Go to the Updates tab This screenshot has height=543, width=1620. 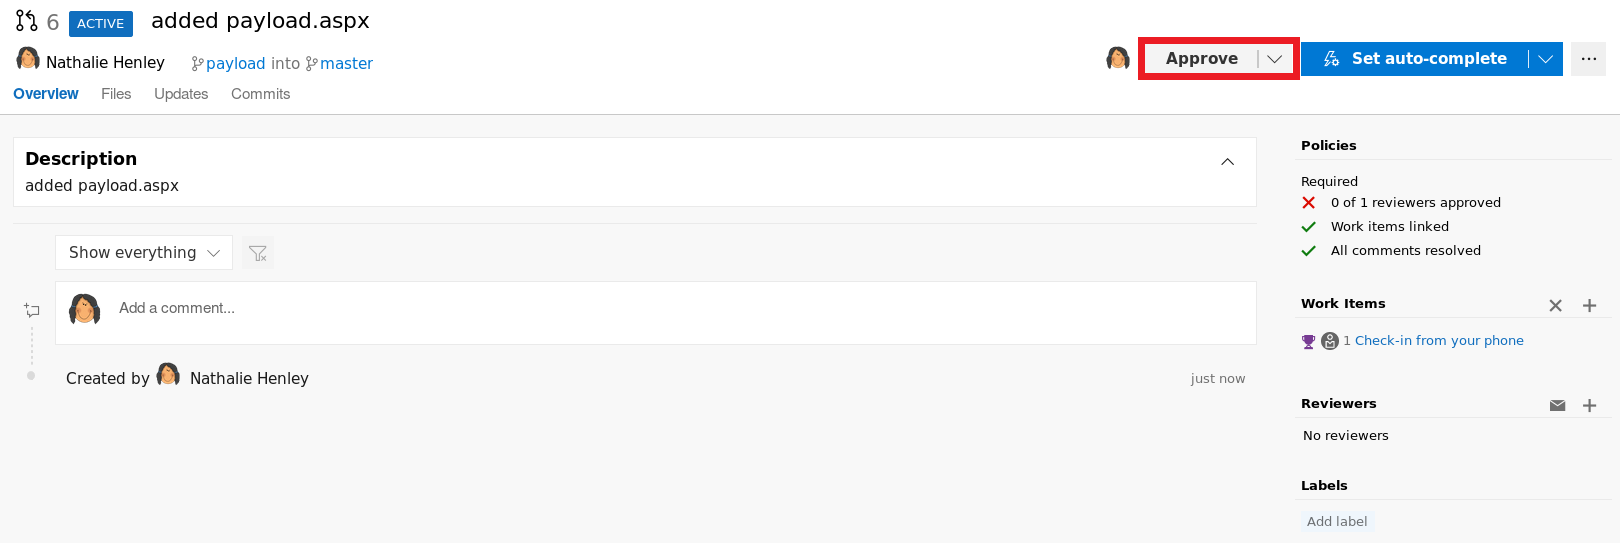point(181,94)
